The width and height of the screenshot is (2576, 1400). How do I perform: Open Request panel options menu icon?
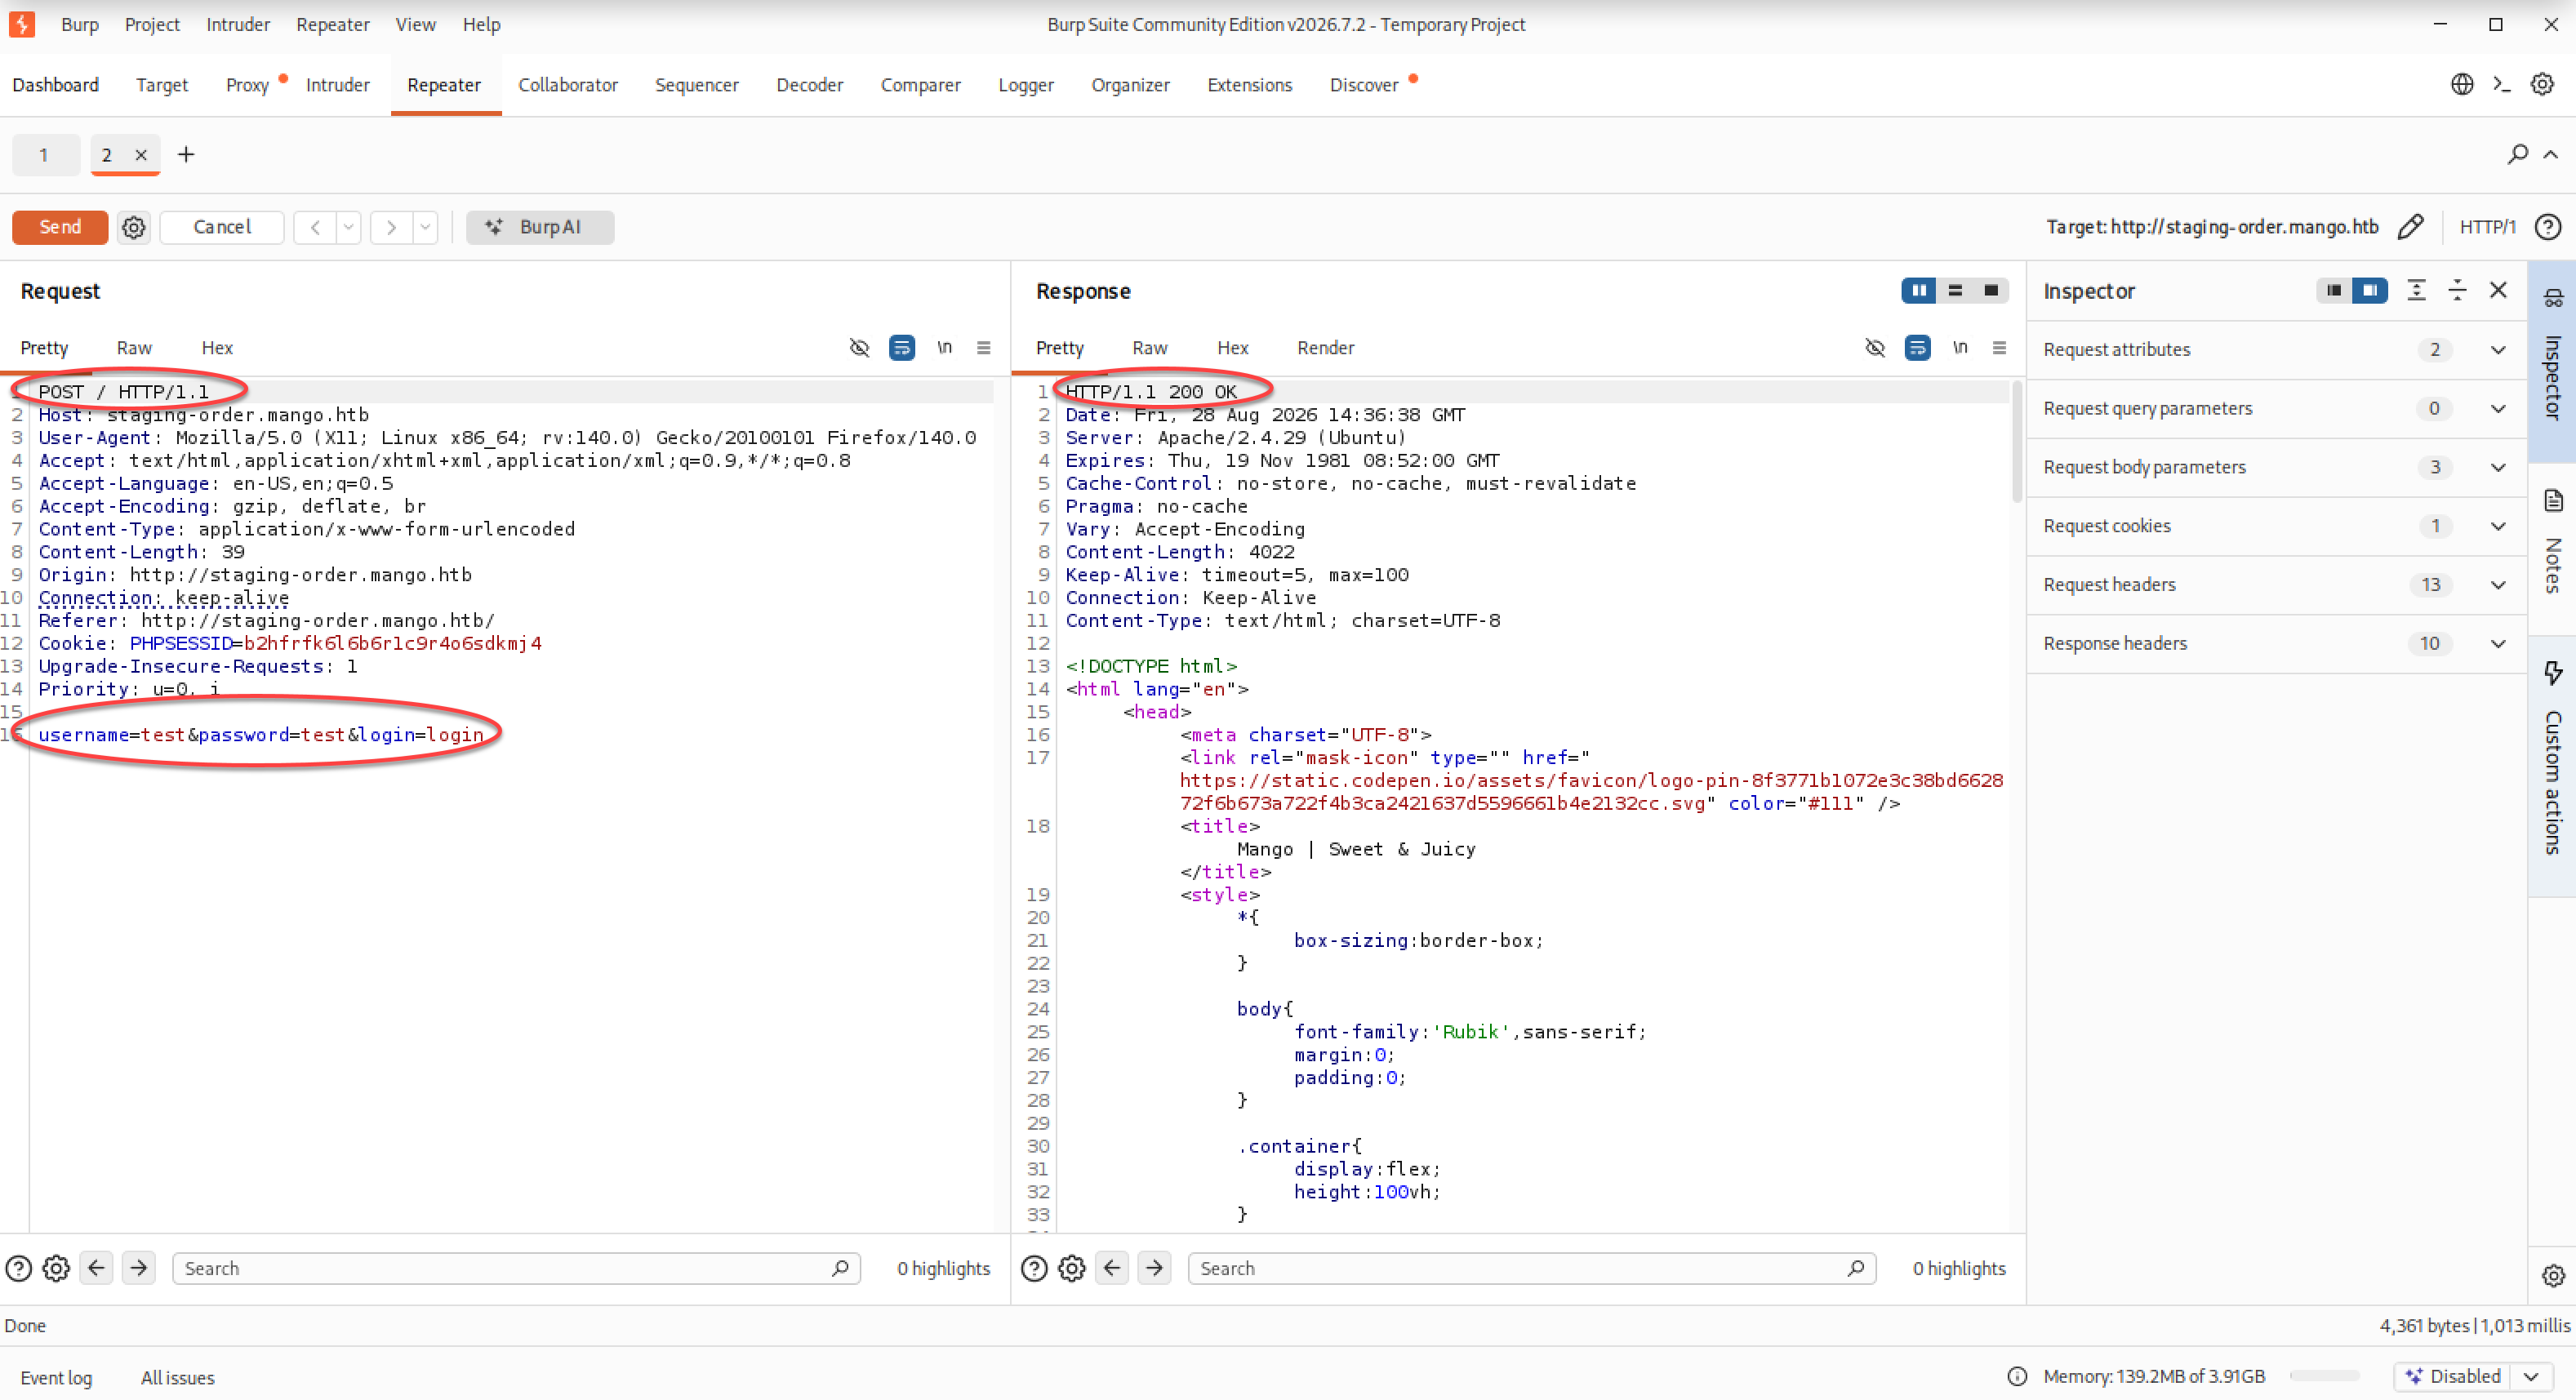(x=984, y=347)
